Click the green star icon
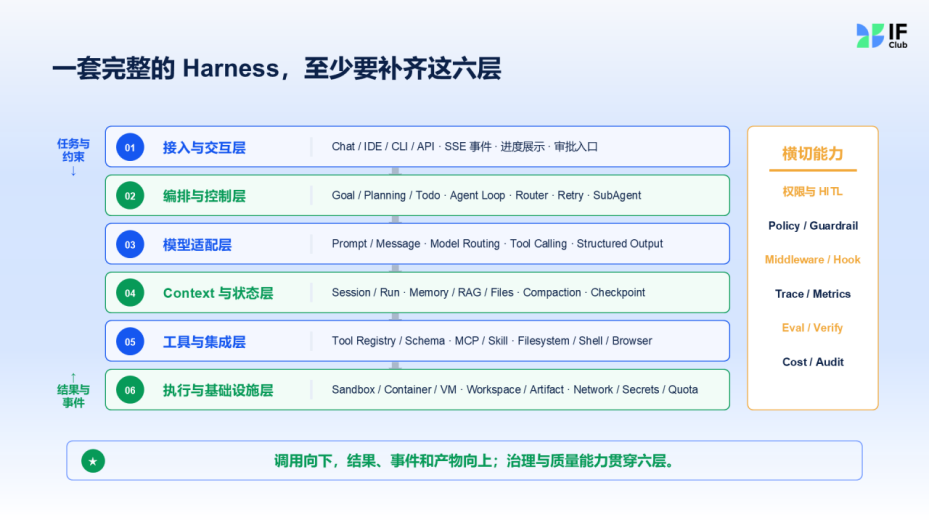Viewport: 929px width, 523px height. pyautogui.click(x=93, y=461)
